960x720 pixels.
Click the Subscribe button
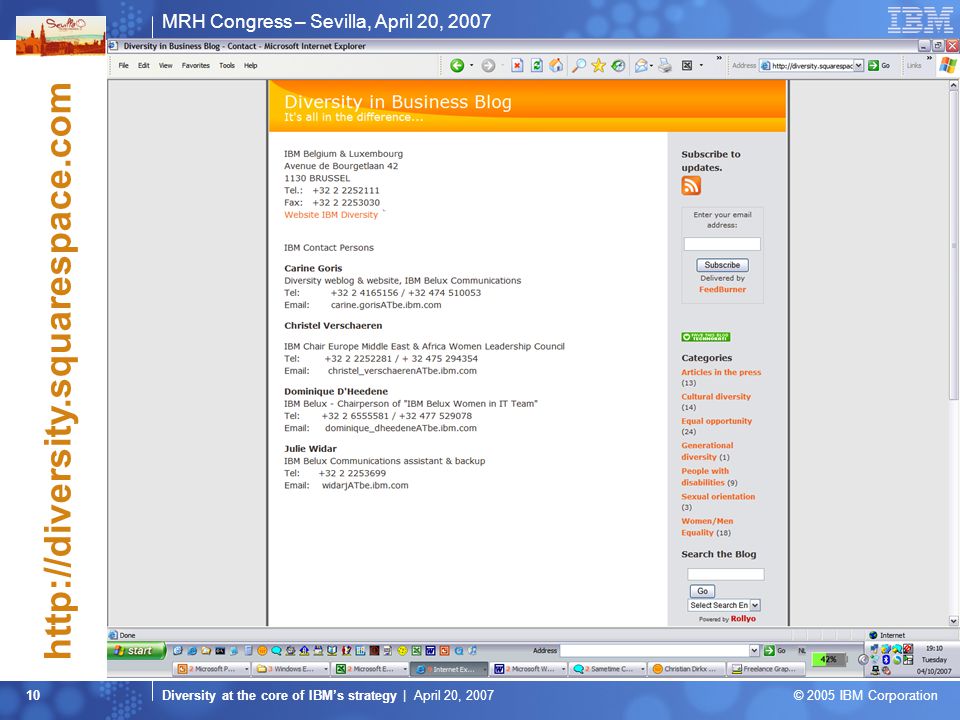[722, 265]
